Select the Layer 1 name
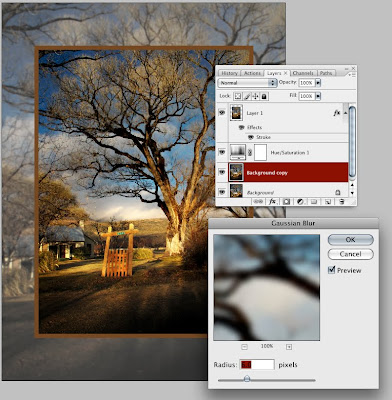This screenshot has height=400, width=392. coord(255,113)
